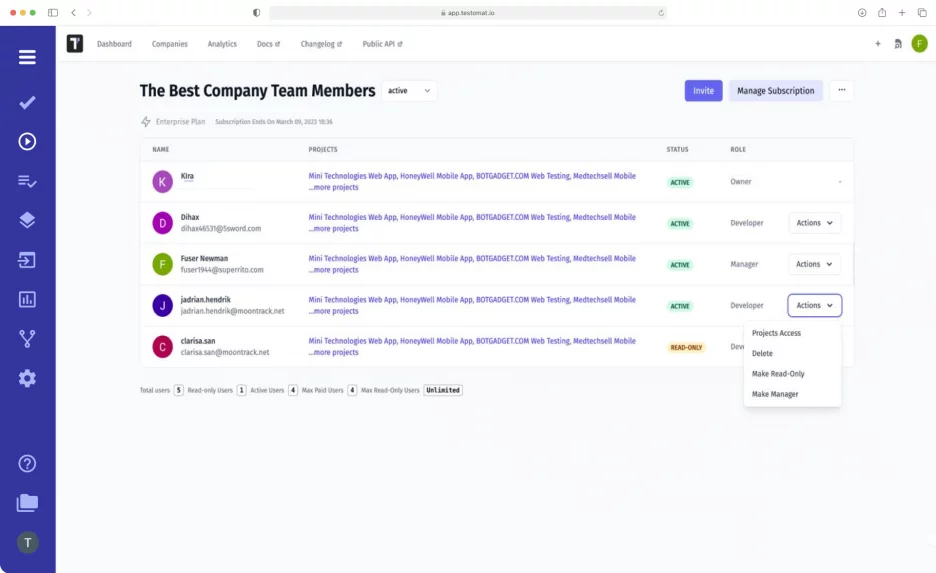Viewport: 936px width, 573px height.
Task: Open the hamburger menu in sidebar
Action: tap(27, 57)
